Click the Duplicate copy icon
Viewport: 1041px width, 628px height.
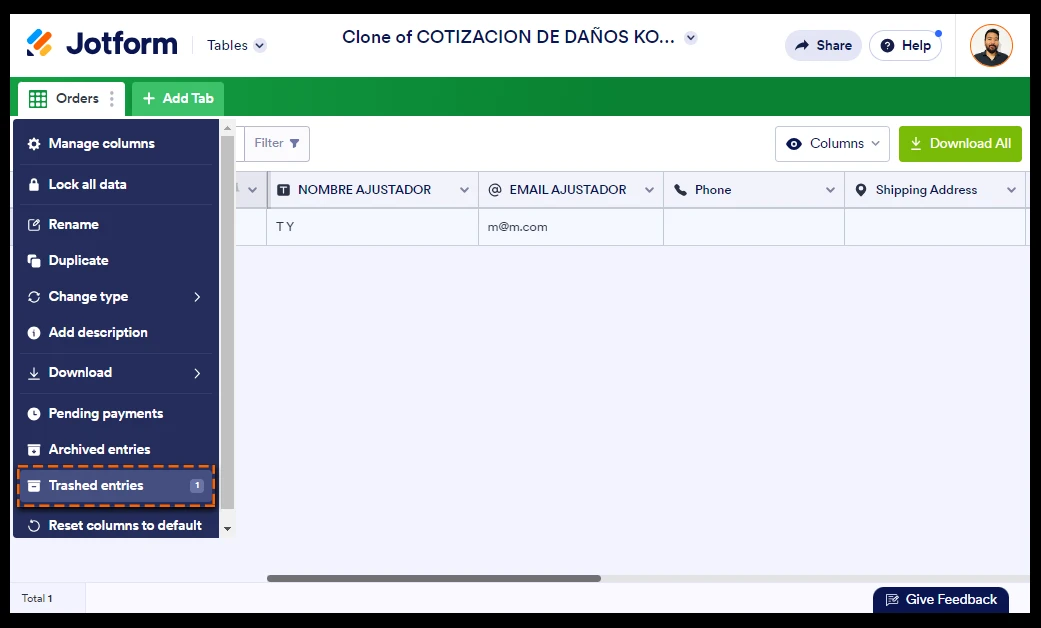(34, 261)
